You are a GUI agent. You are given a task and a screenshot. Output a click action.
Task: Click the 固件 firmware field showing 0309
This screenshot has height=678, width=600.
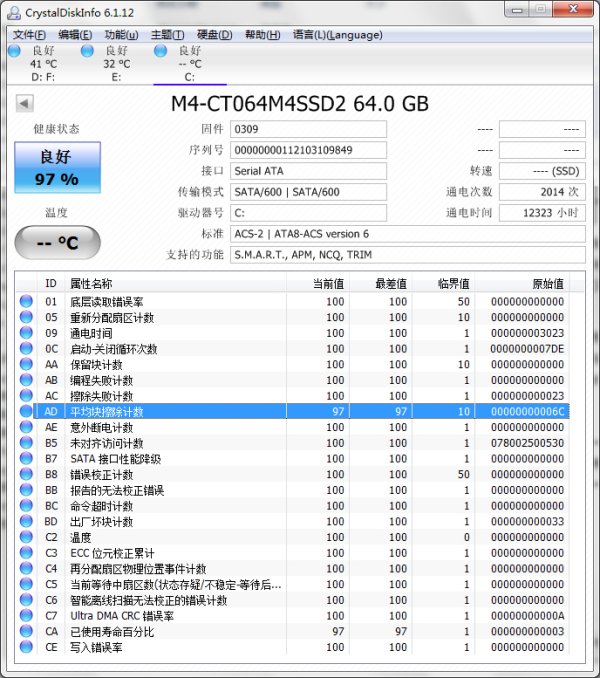tap(308, 129)
